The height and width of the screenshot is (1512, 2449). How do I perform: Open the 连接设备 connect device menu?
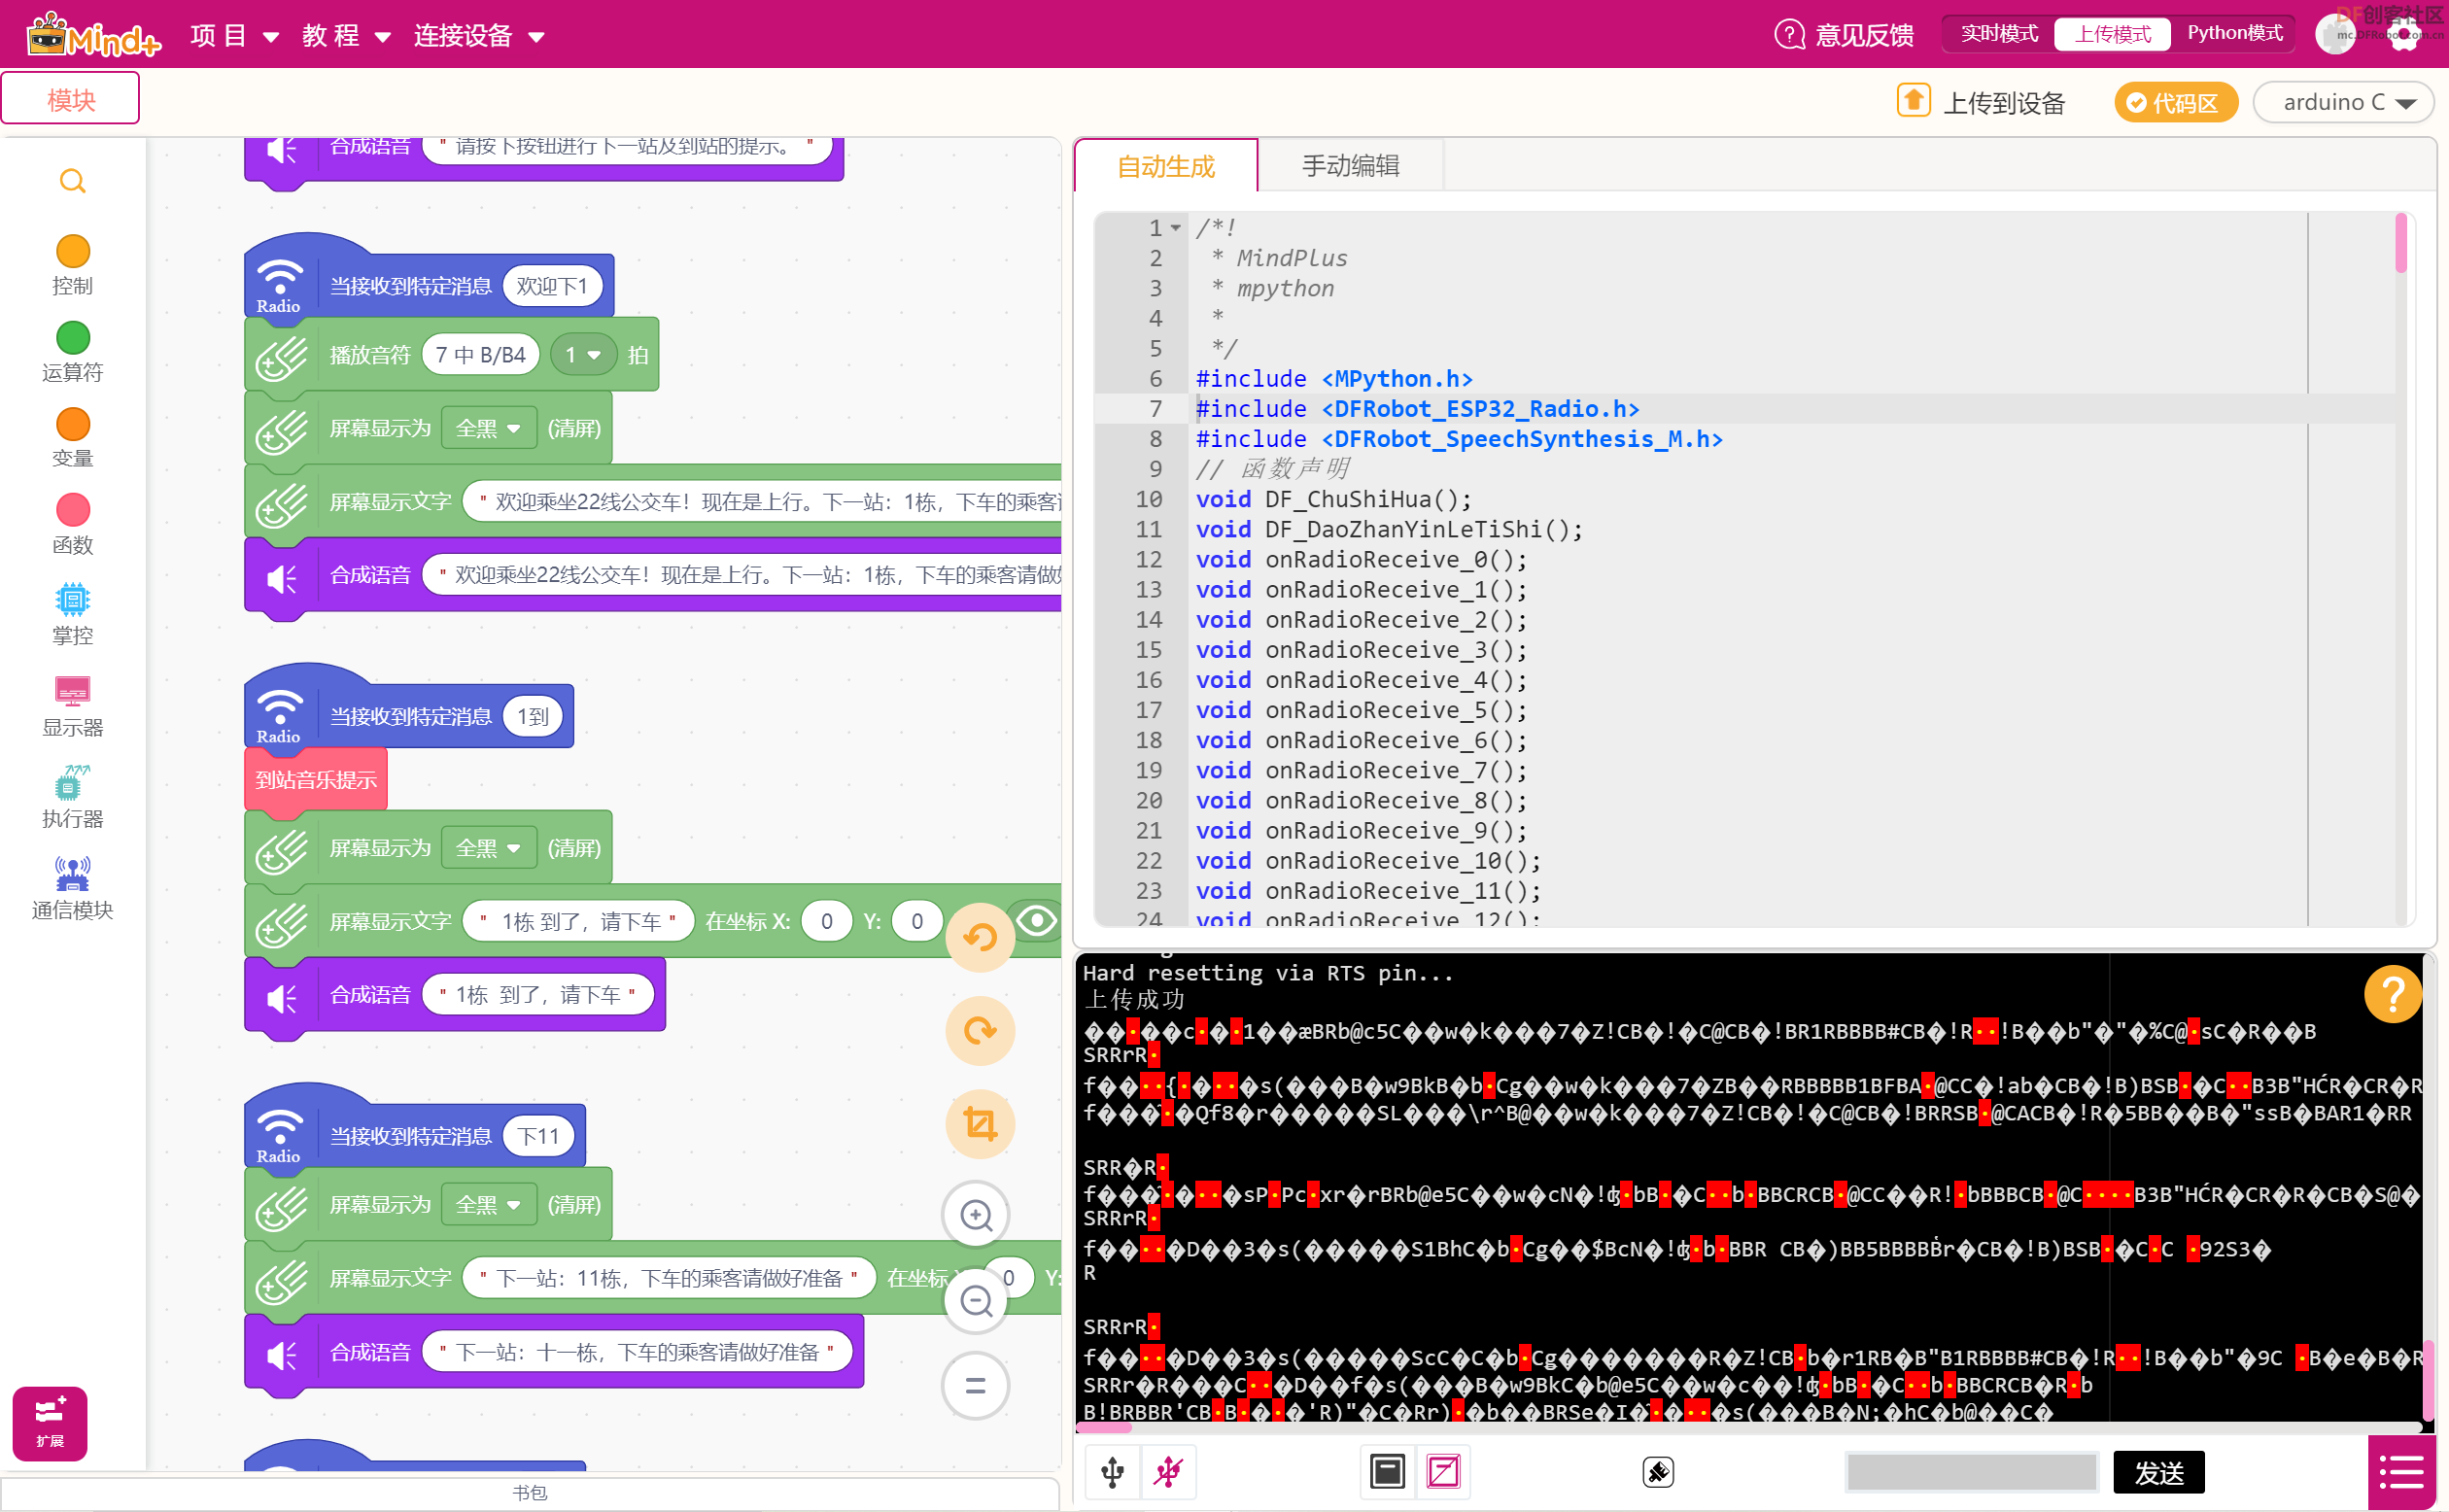(x=479, y=36)
